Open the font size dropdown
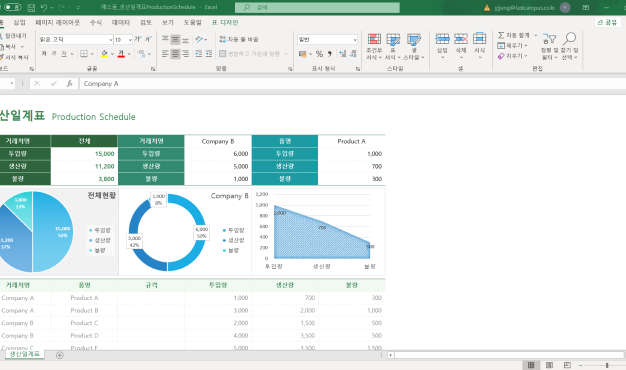 [x=130, y=40]
